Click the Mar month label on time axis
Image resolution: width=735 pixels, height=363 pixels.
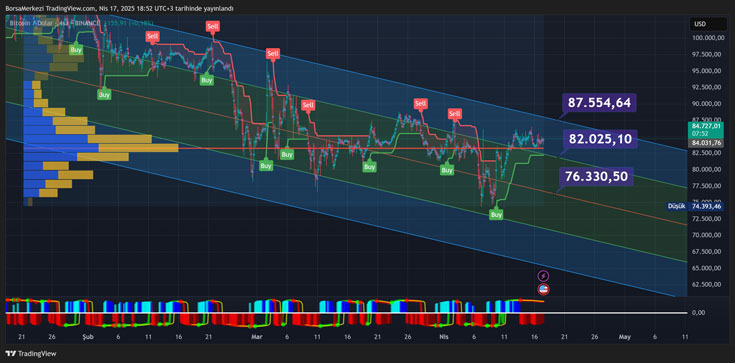(x=257, y=337)
